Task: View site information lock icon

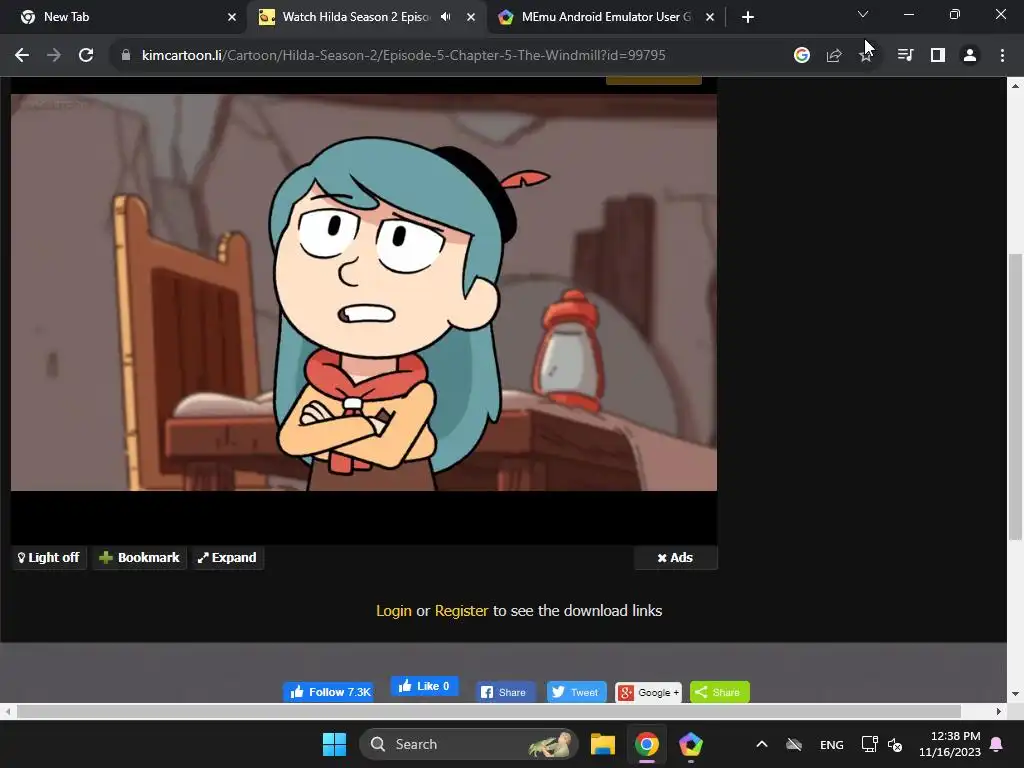Action: tap(125, 56)
